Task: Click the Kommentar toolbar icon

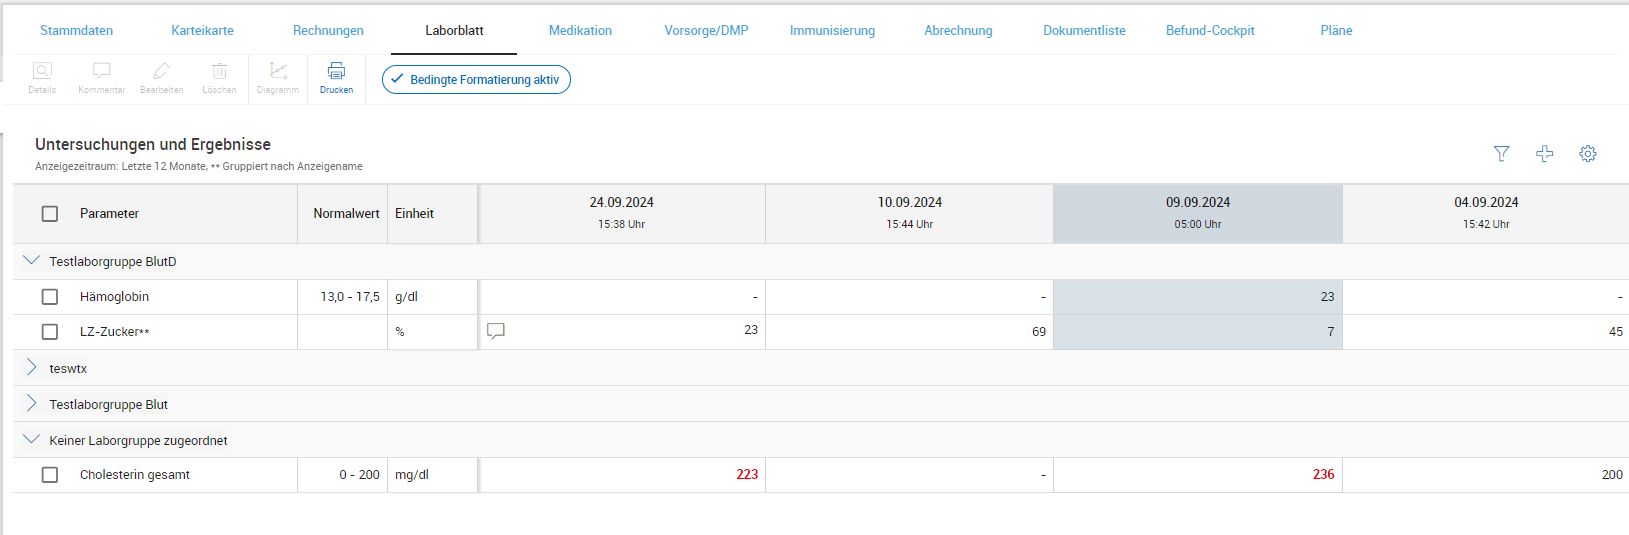Action: pyautogui.click(x=101, y=72)
